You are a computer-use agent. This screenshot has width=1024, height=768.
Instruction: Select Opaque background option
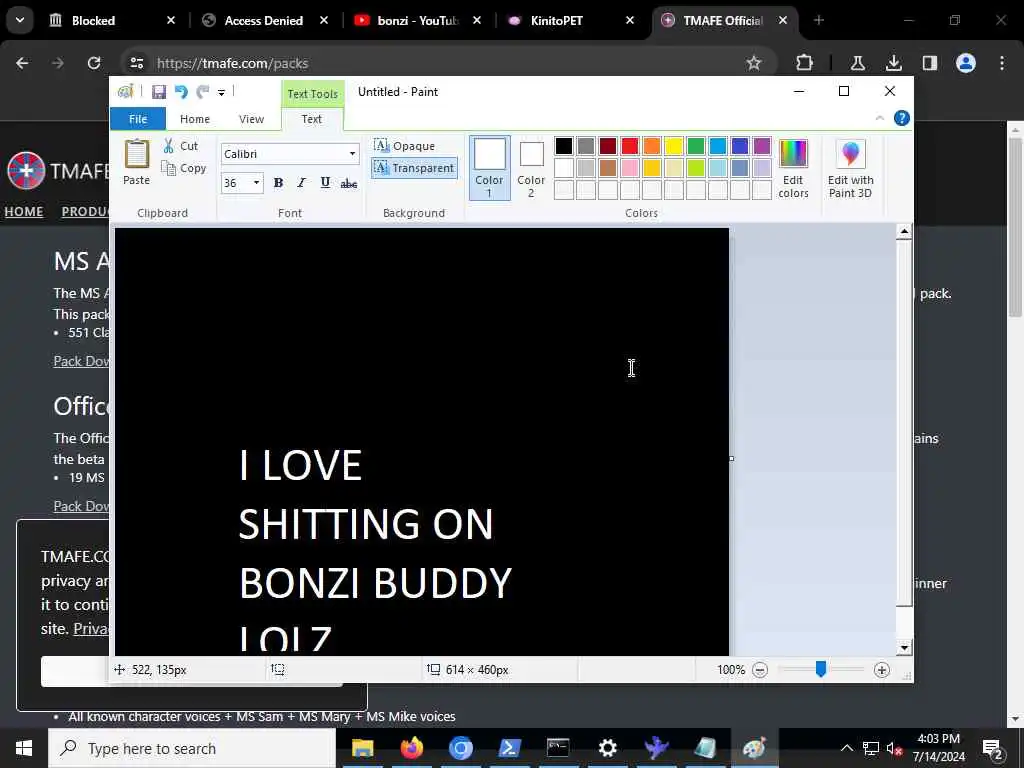(x=404, y=146)
